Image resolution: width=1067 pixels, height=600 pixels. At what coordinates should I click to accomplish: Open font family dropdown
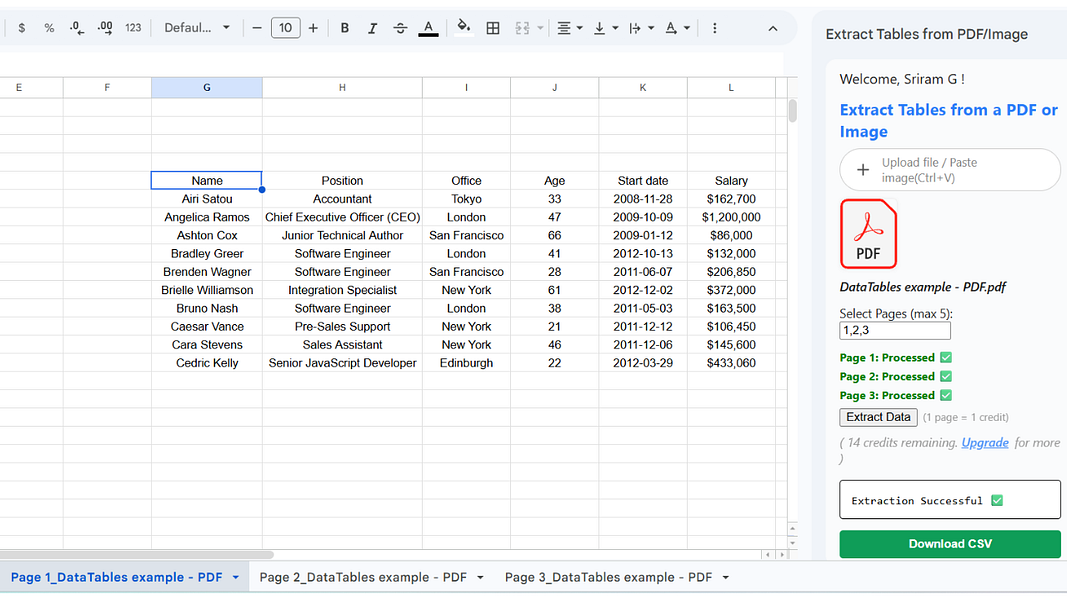[197, 28]
